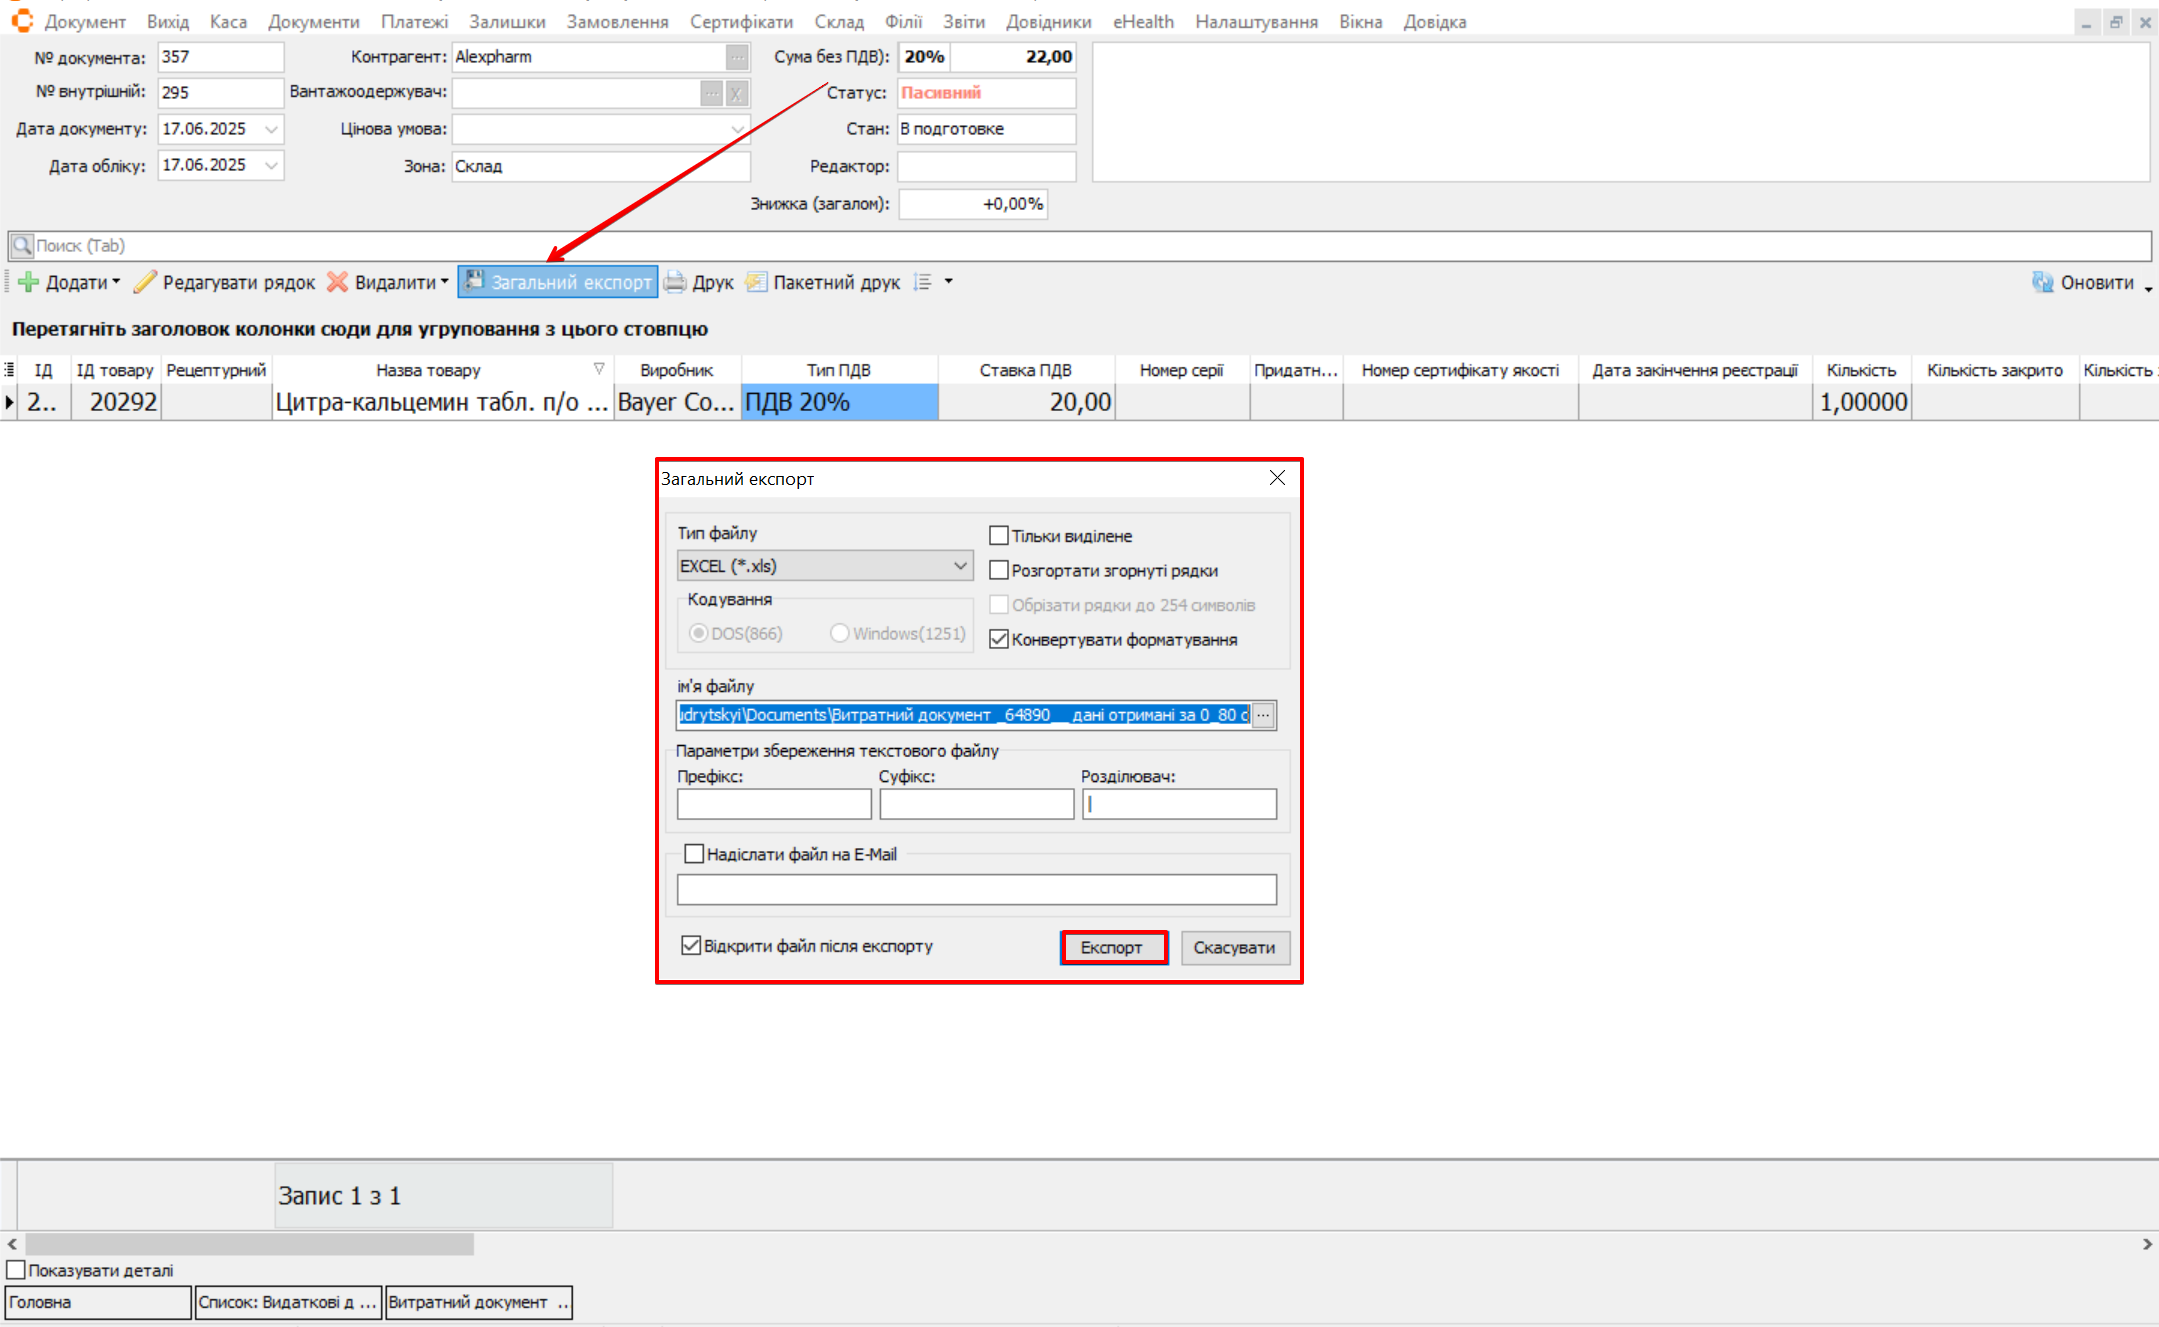Click the green plus Додати icon

pos(29,283)
